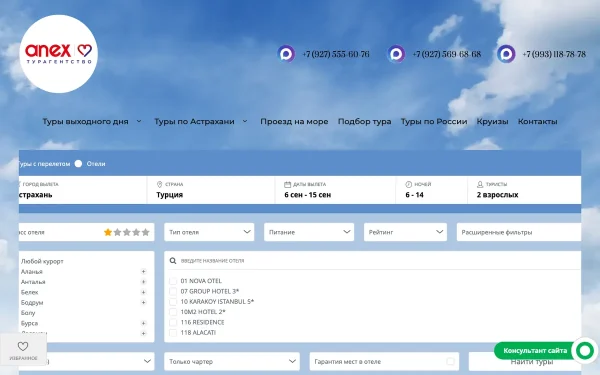Image resolution: width=600 pixels, height=375 pixels.
Task: Change the country field showing Турция
Action: (x=211, y=190)
